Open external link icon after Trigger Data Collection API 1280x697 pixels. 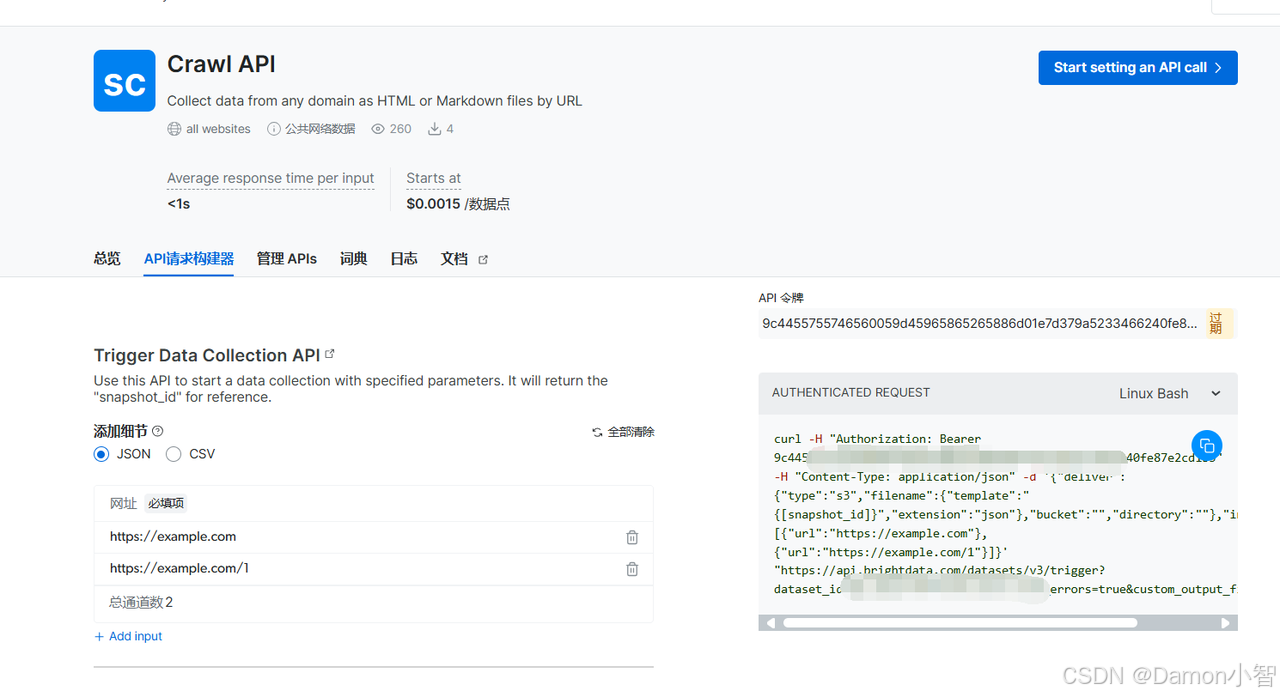pyautogui.click(x=330, y=354)
